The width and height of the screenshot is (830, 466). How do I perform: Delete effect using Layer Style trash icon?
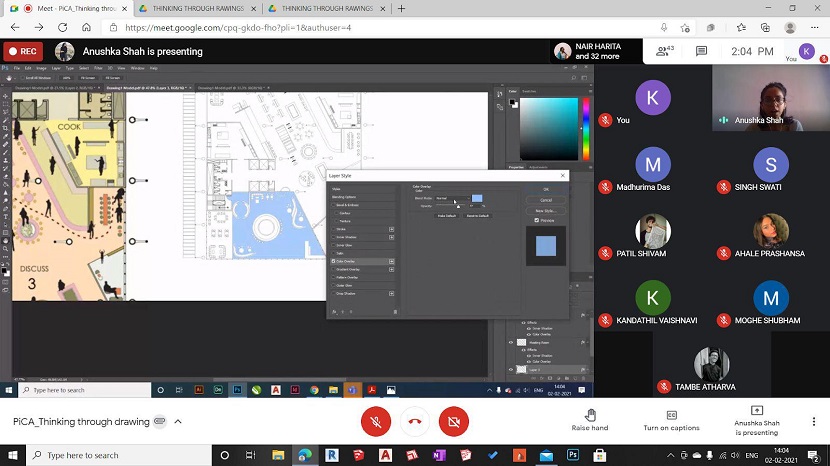395,312
